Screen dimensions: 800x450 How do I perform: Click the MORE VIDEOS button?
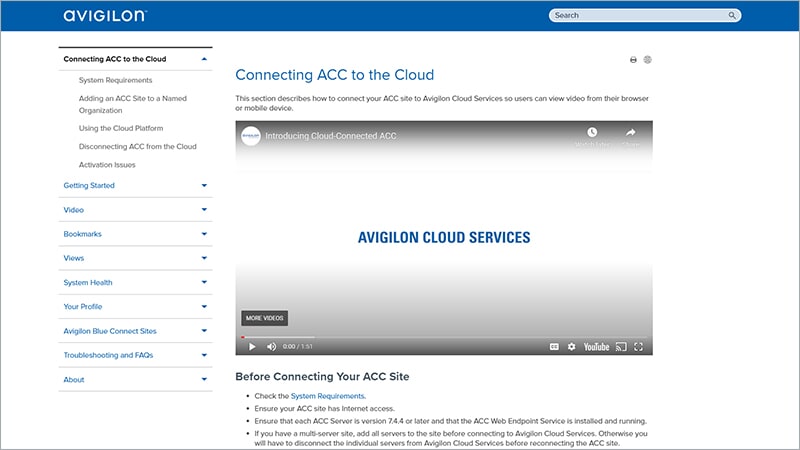pos(264,318)
